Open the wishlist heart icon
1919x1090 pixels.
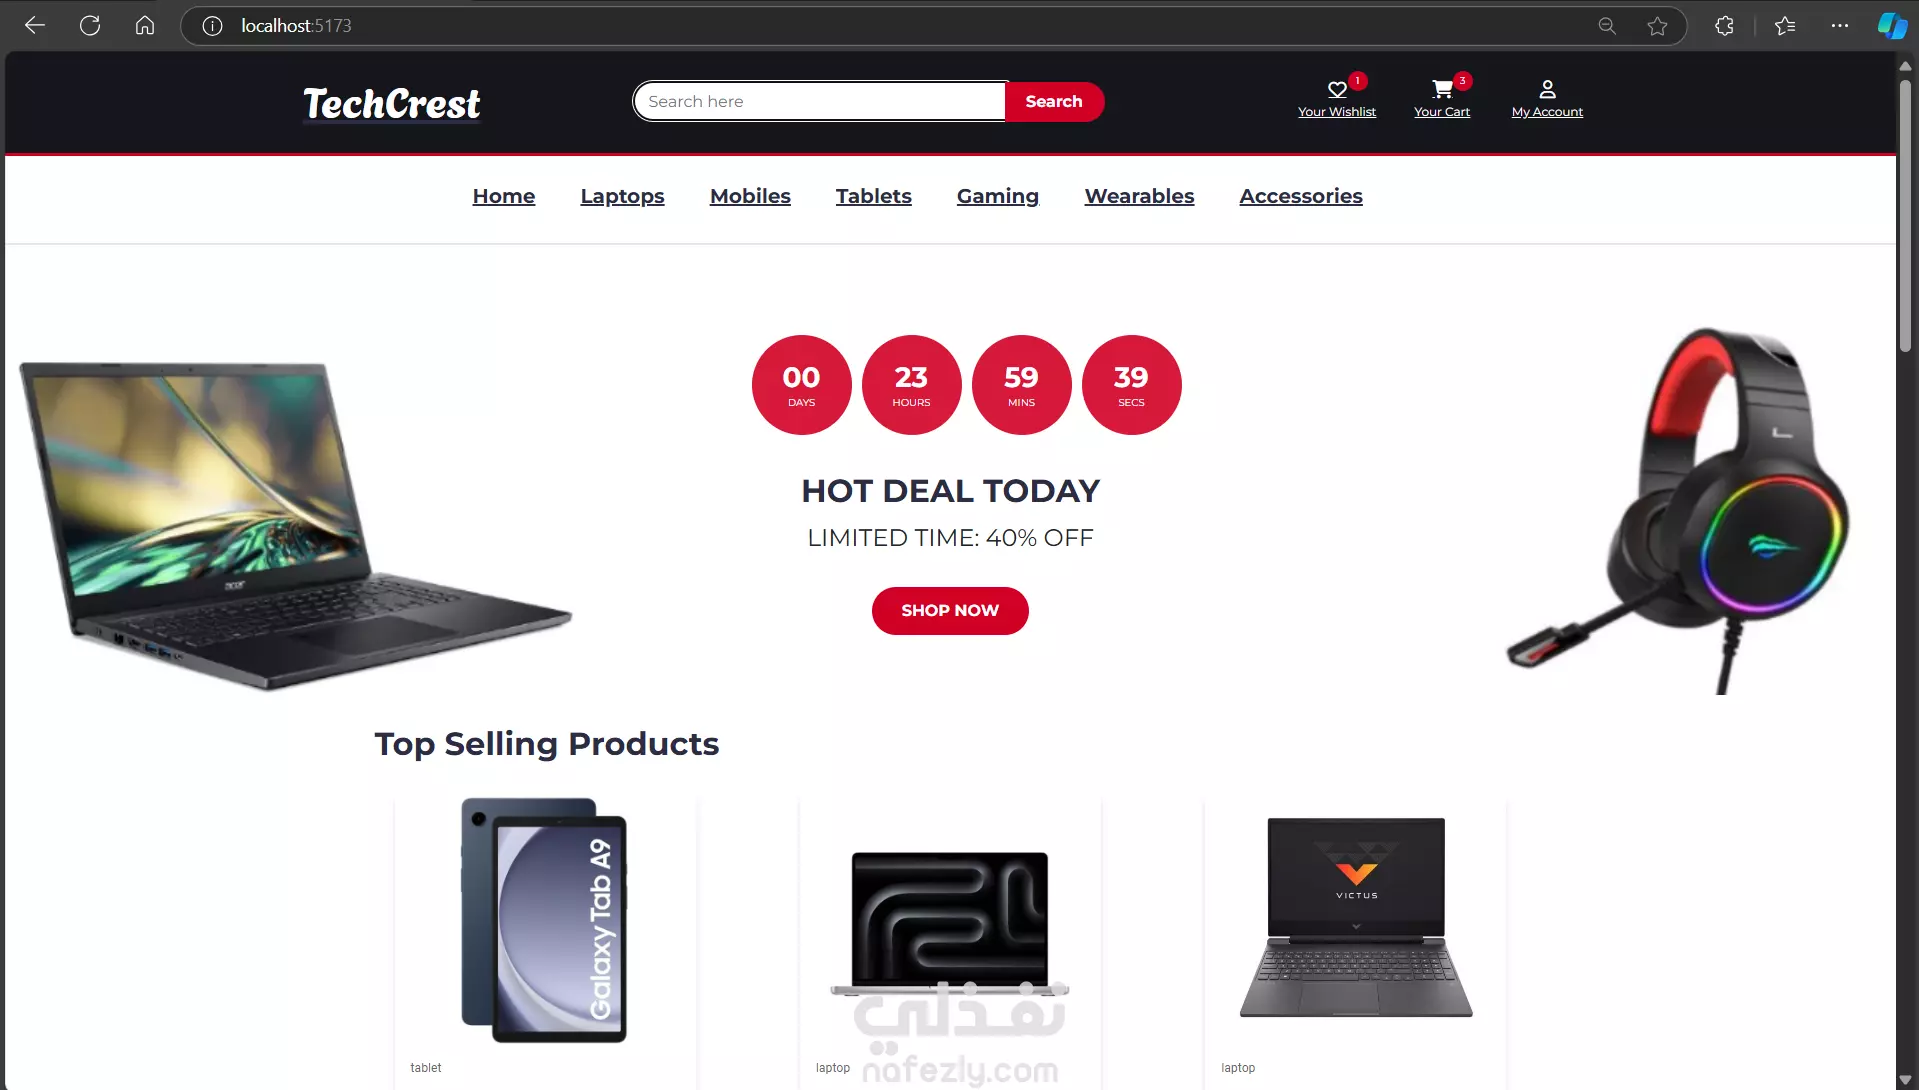[1336, 89]
